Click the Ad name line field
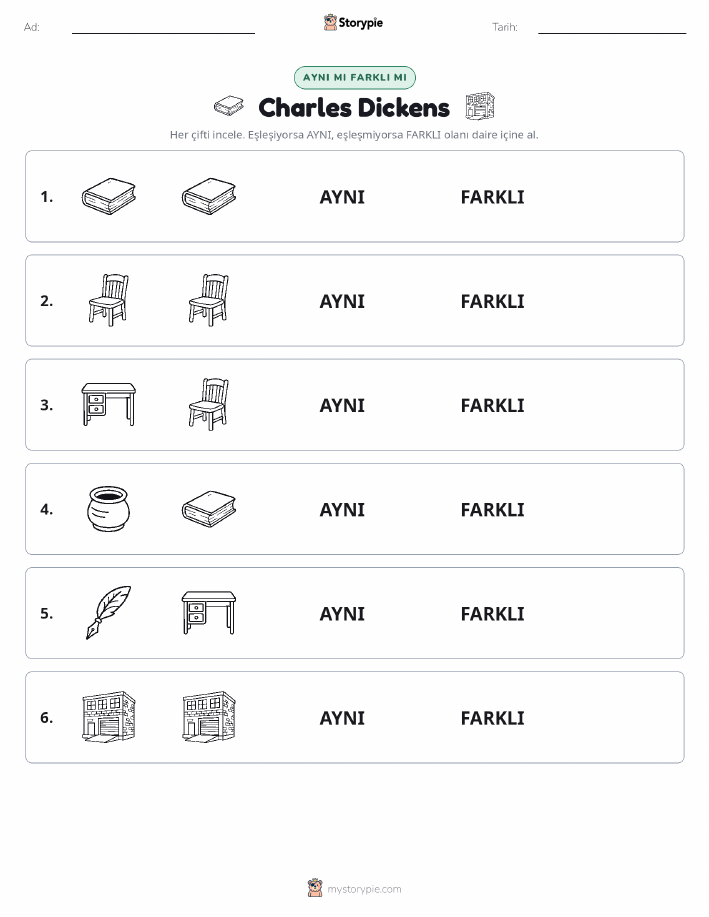 [163, 28]
